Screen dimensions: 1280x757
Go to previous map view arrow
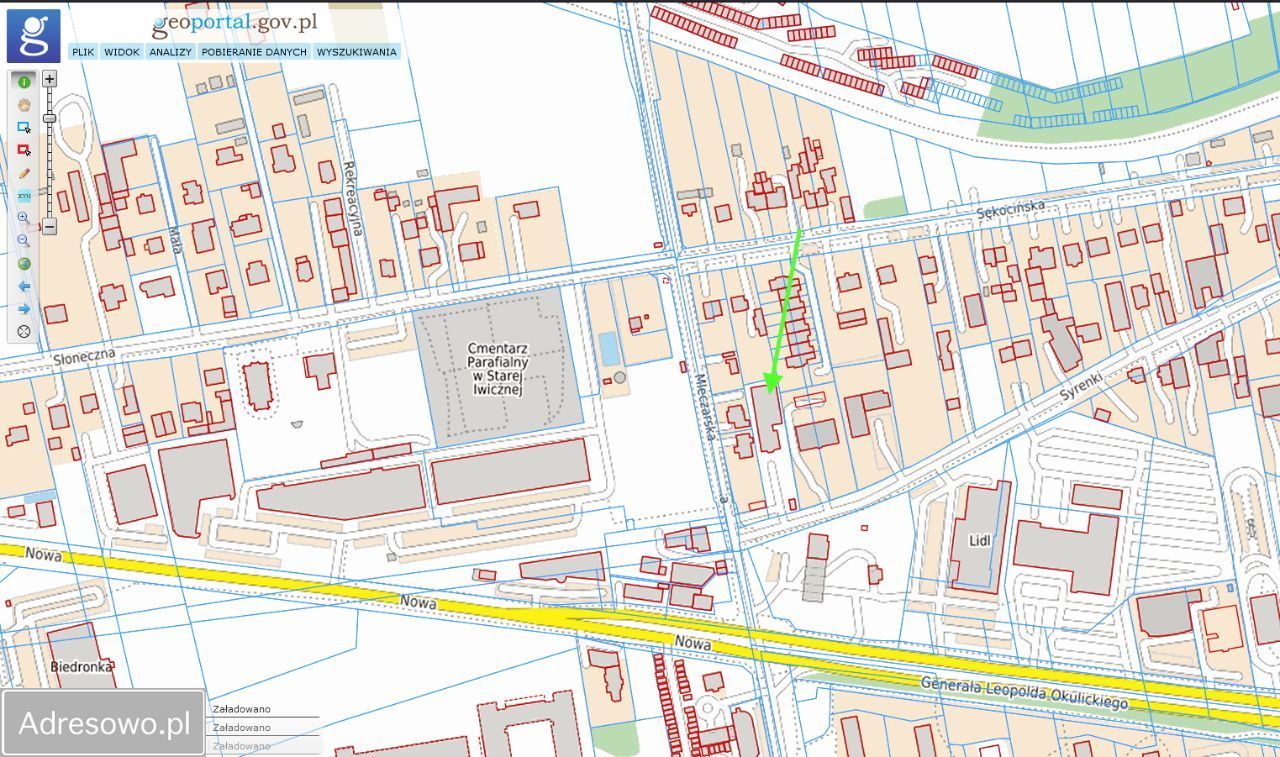[24, 286]
